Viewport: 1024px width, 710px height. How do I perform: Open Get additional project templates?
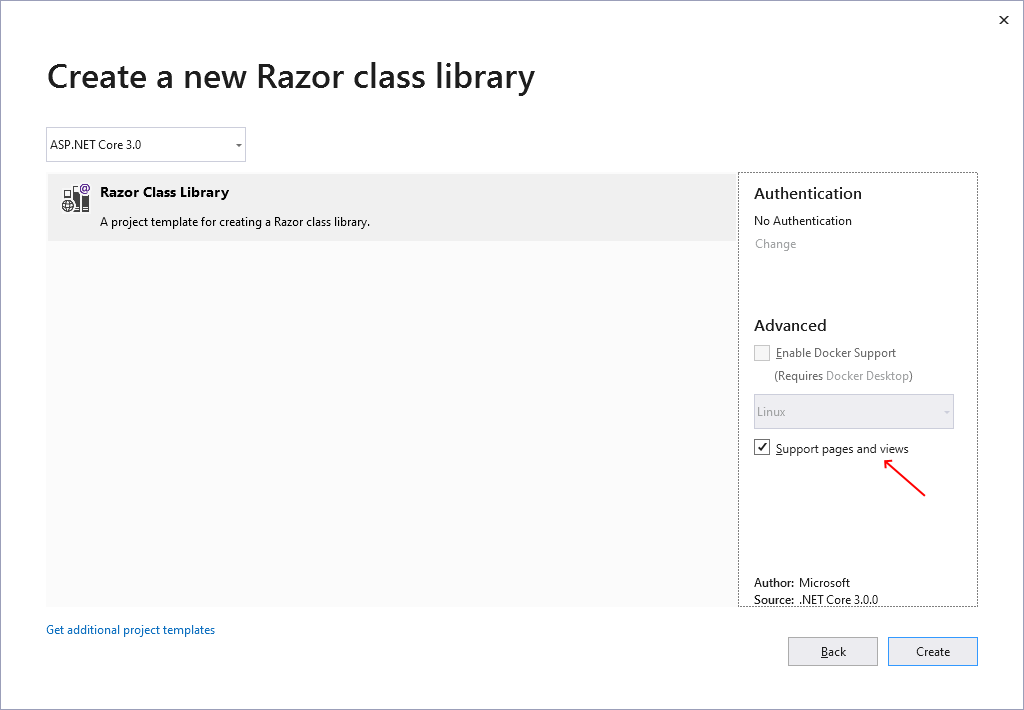pos(130,629)
